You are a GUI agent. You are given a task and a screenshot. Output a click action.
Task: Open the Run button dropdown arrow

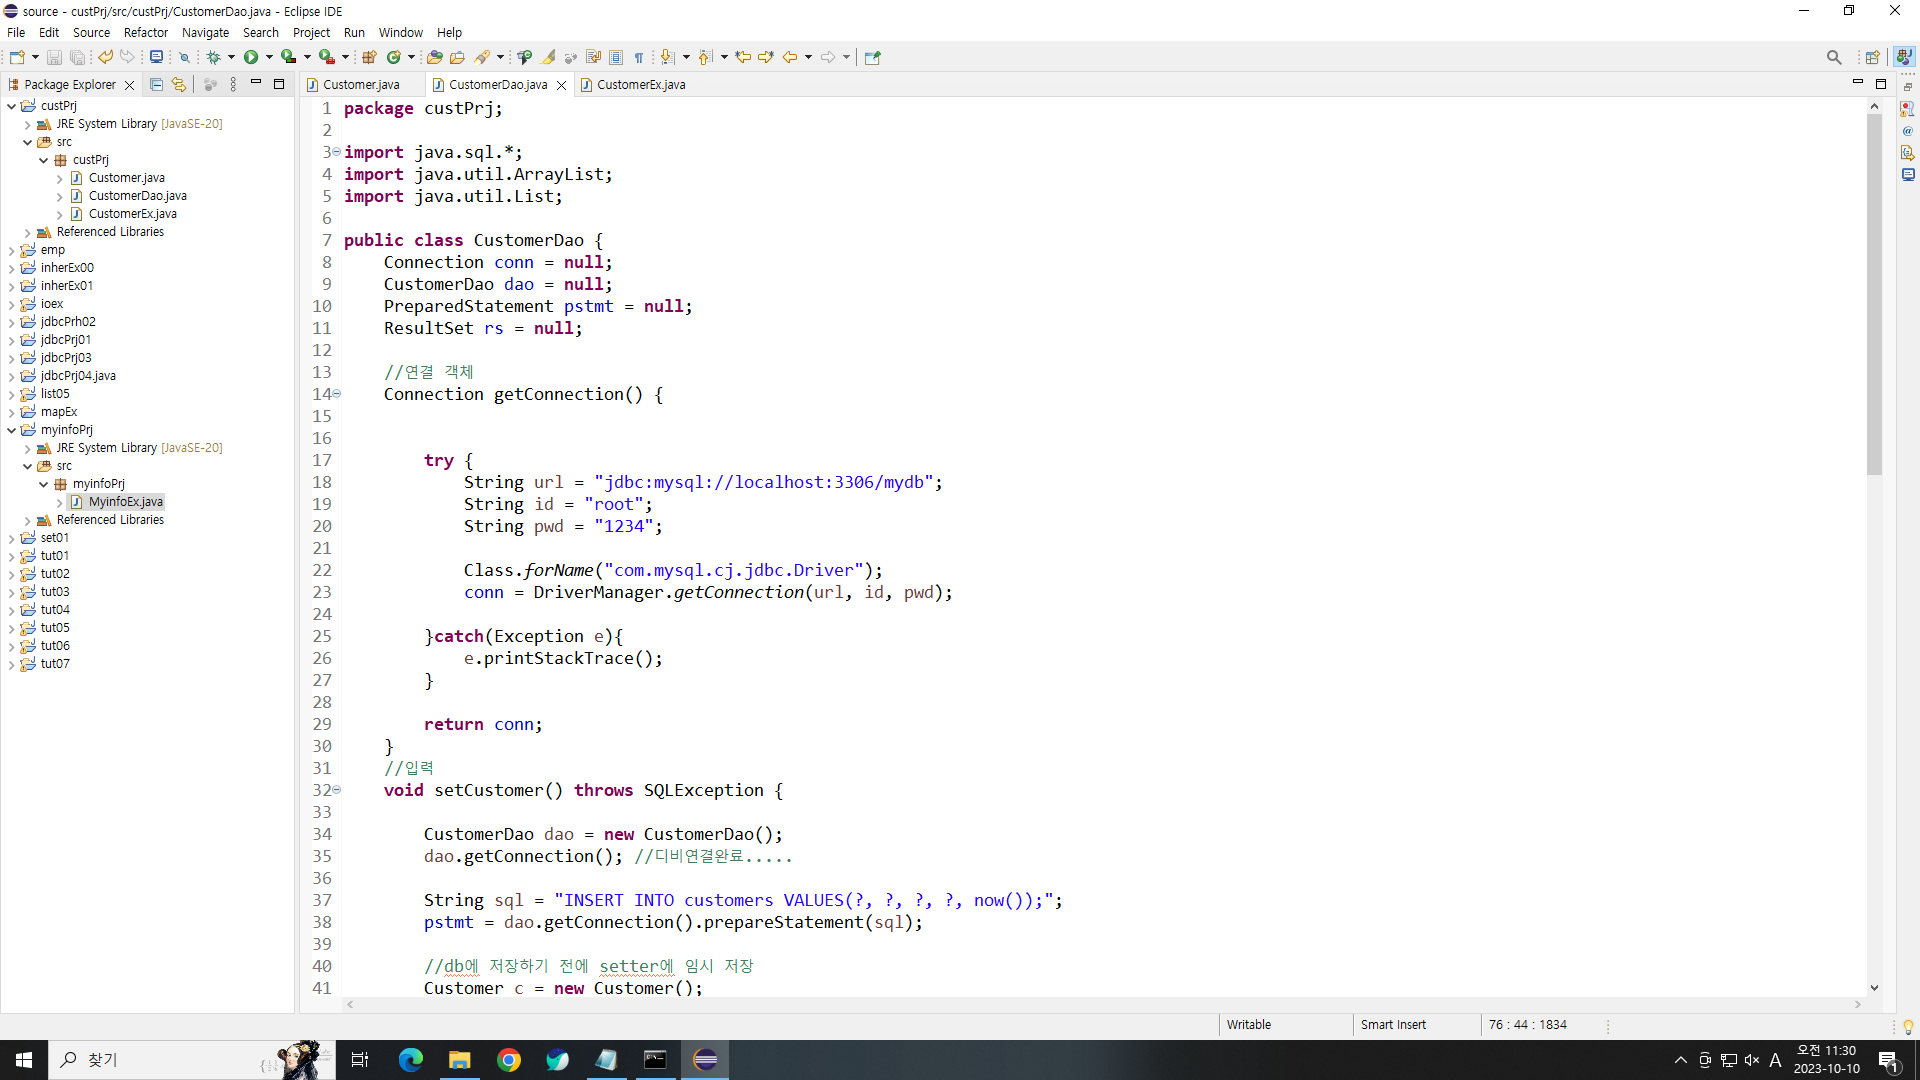(269, 57)
